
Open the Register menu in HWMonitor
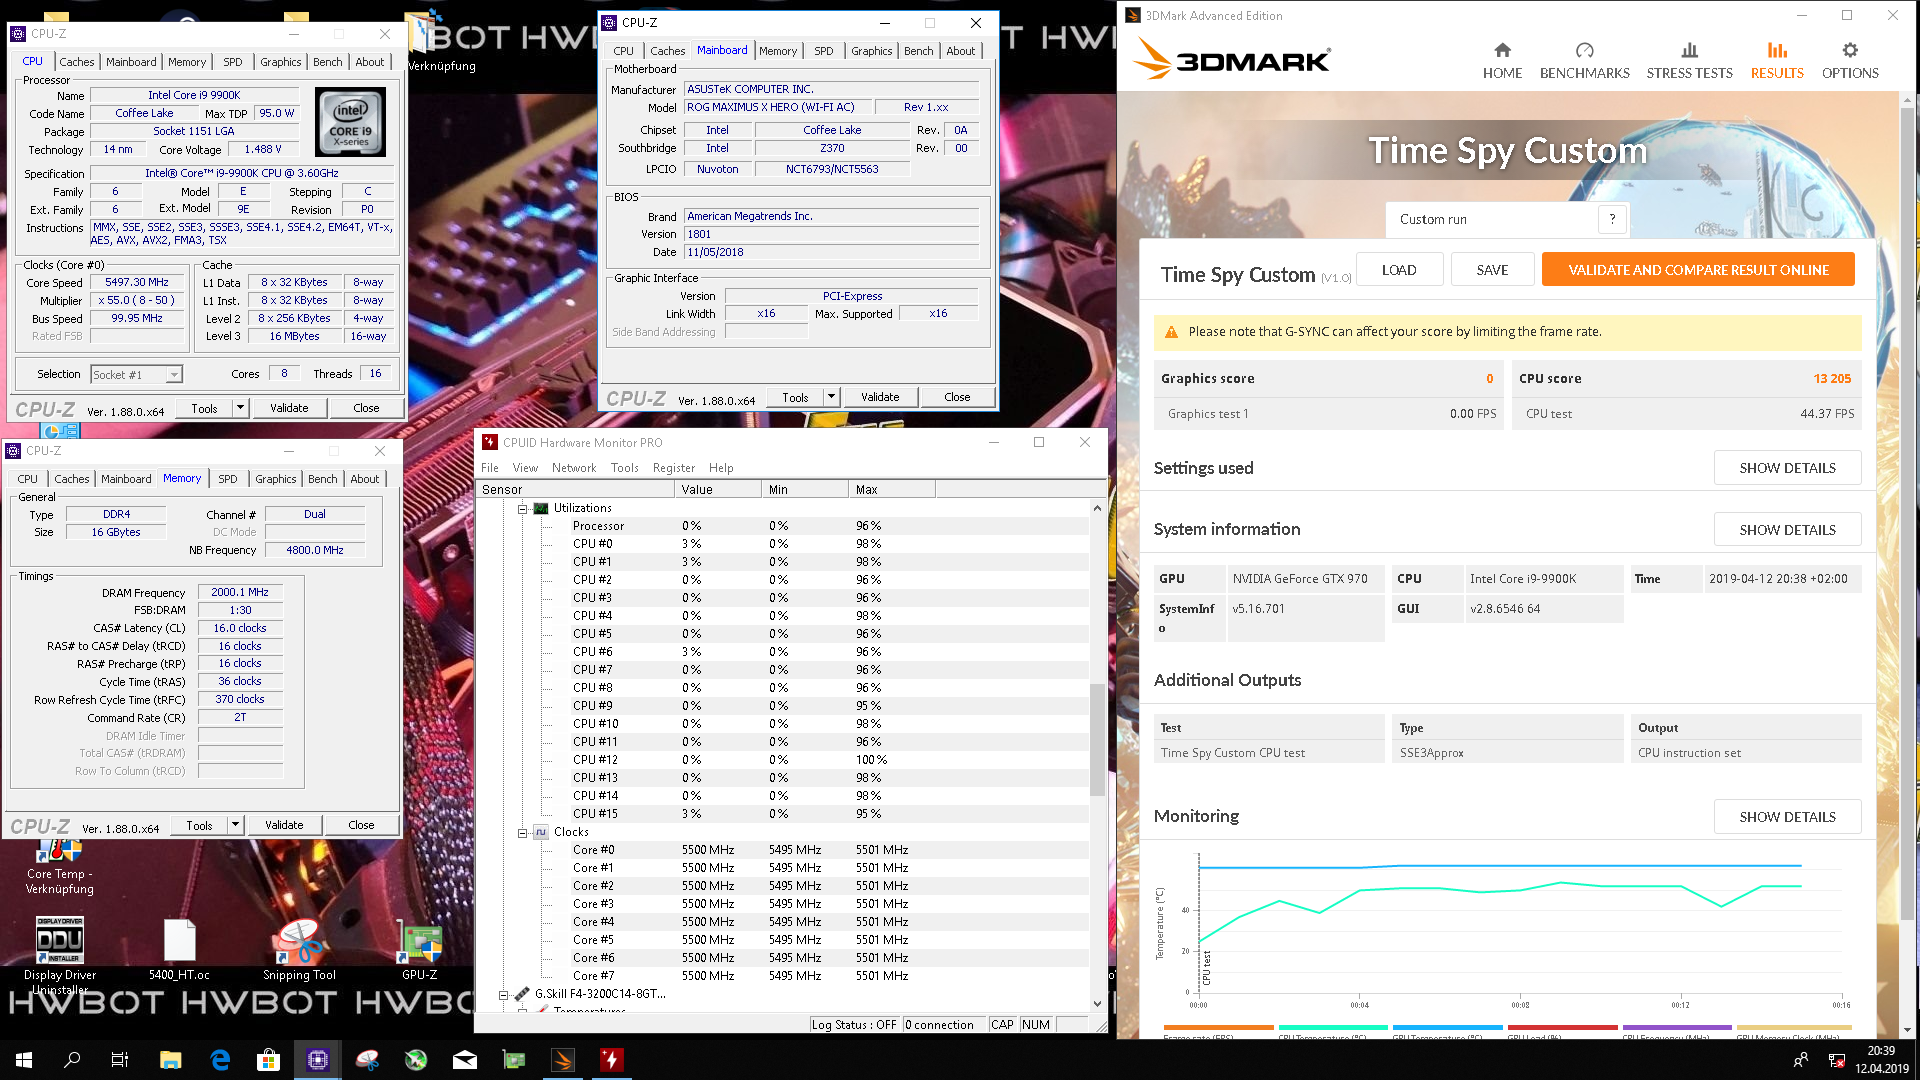tap(674, 468)
